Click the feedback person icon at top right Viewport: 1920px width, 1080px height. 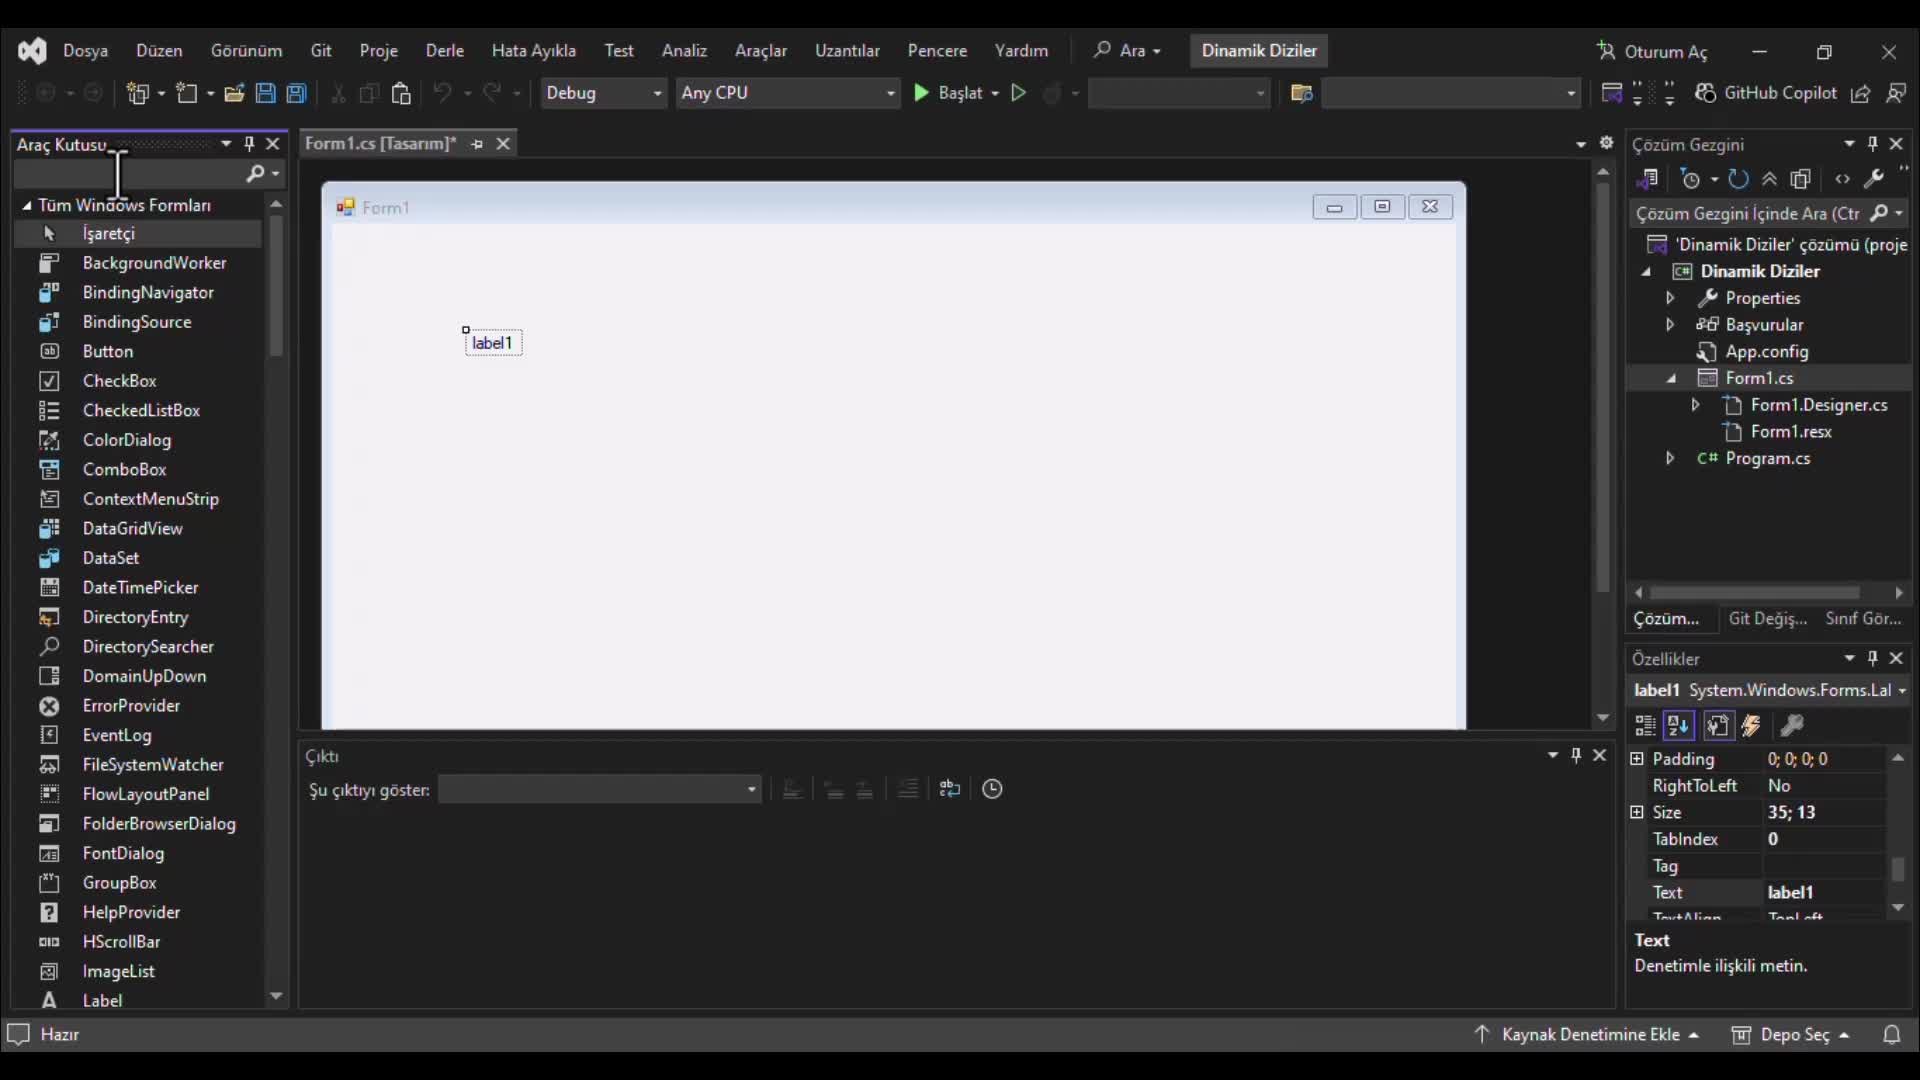click(x=1896, y=93)
